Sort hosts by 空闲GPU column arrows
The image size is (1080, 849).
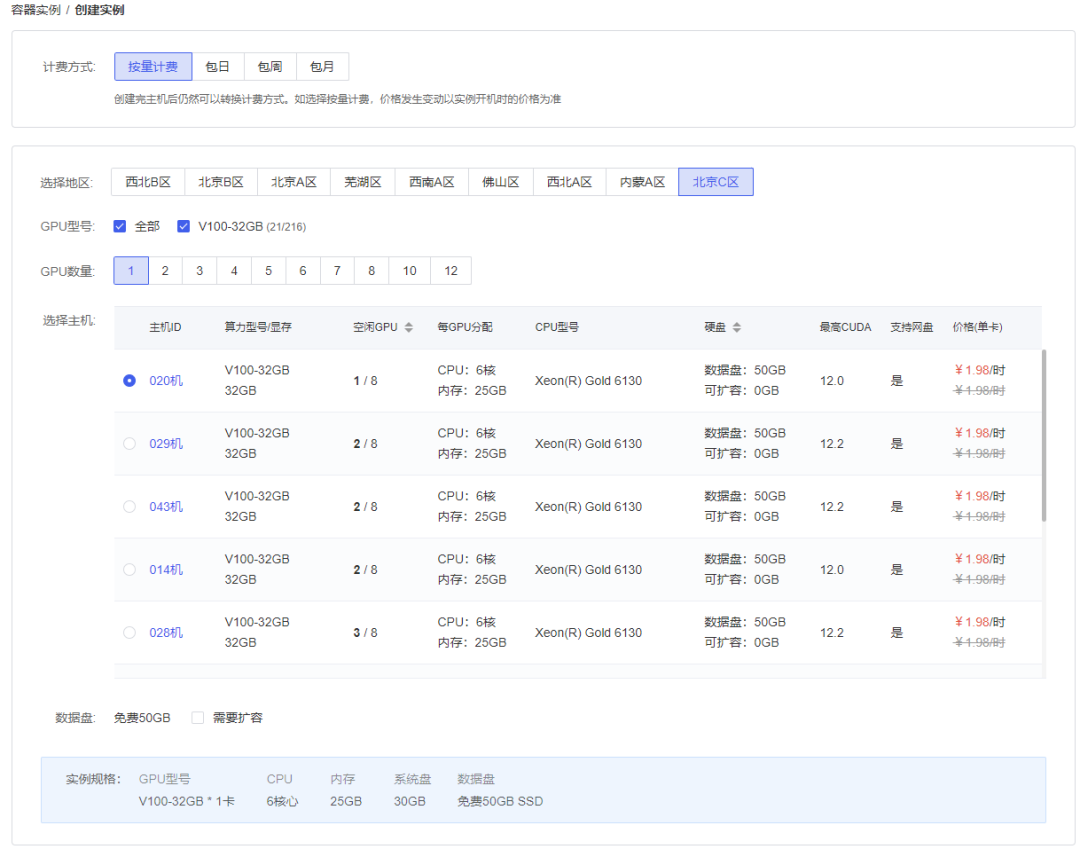[x=408, y=327]
